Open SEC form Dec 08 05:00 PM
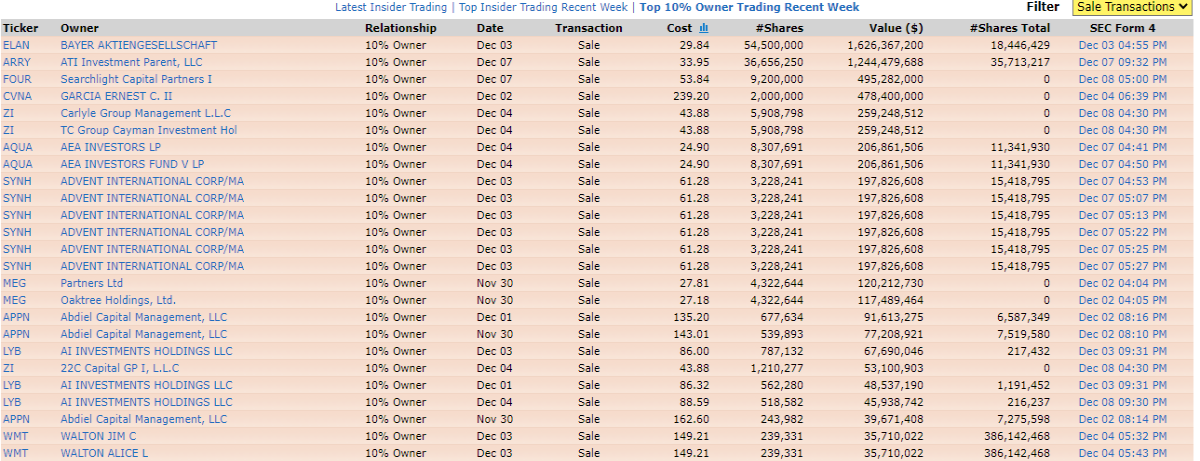This screenshot has width=1200, height=461. (x=1122, y=79)
